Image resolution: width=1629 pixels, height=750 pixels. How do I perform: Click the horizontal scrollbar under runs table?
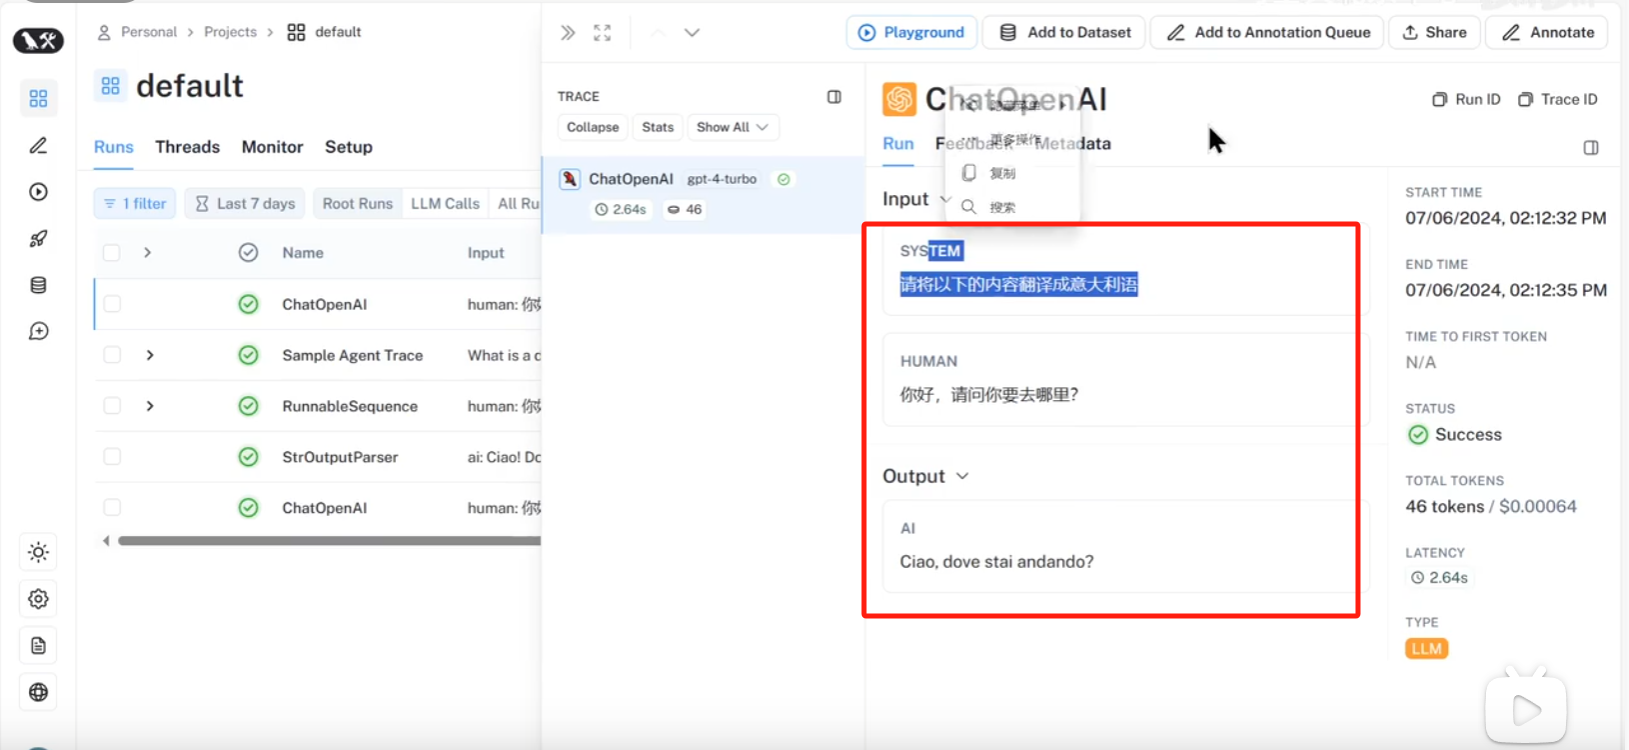(330, 541)
